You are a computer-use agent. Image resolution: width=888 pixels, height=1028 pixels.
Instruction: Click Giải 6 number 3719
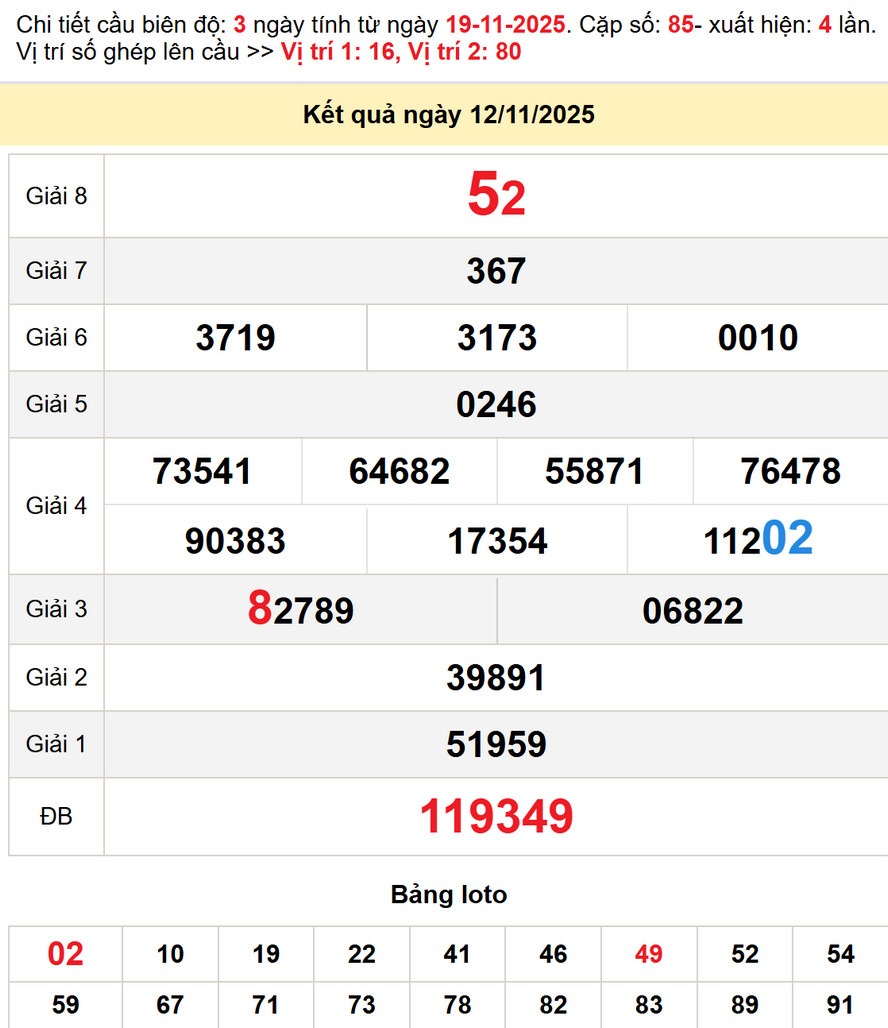[x=236, y=338]
